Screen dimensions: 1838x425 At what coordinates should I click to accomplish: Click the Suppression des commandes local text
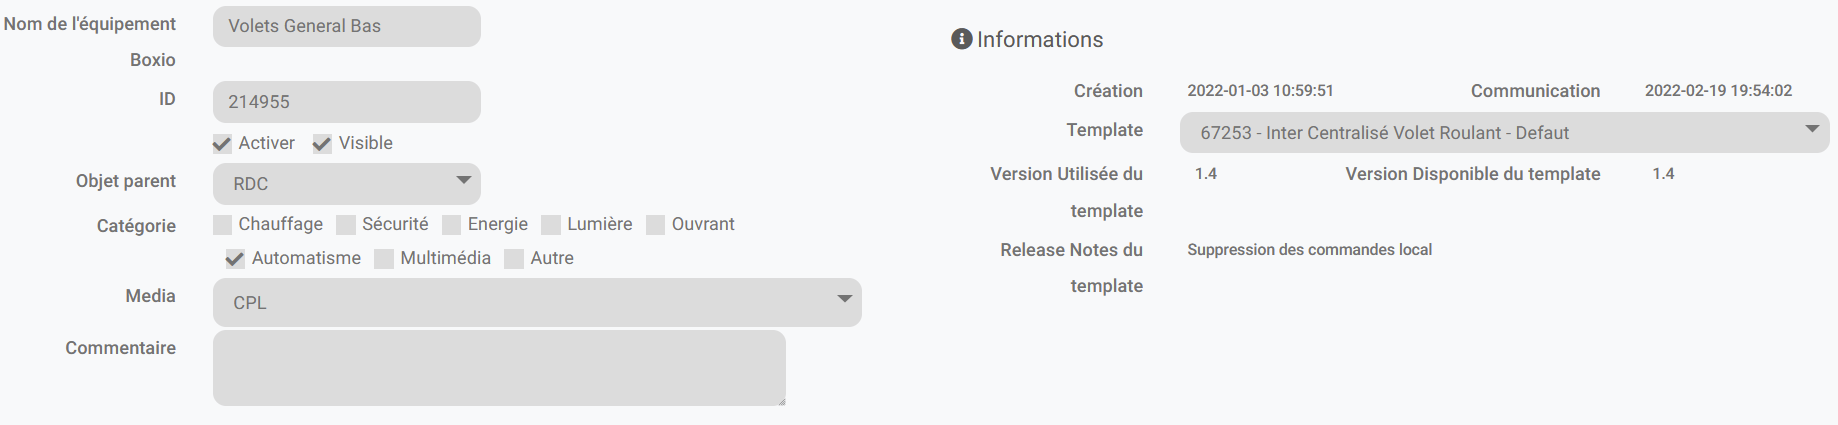point(1309,250)
